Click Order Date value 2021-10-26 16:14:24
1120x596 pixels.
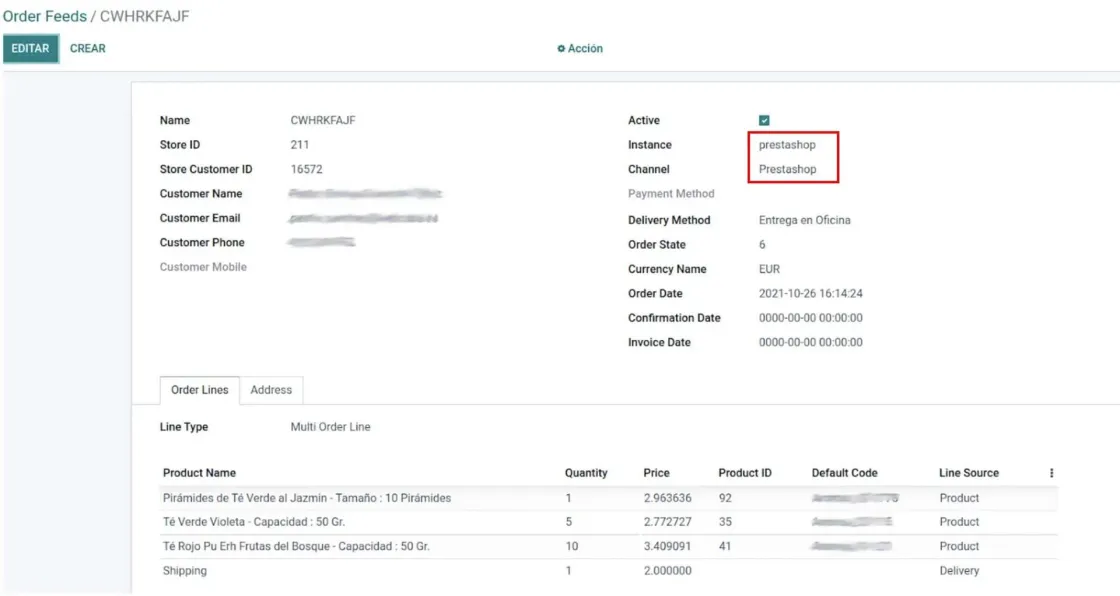coord(811,294)
